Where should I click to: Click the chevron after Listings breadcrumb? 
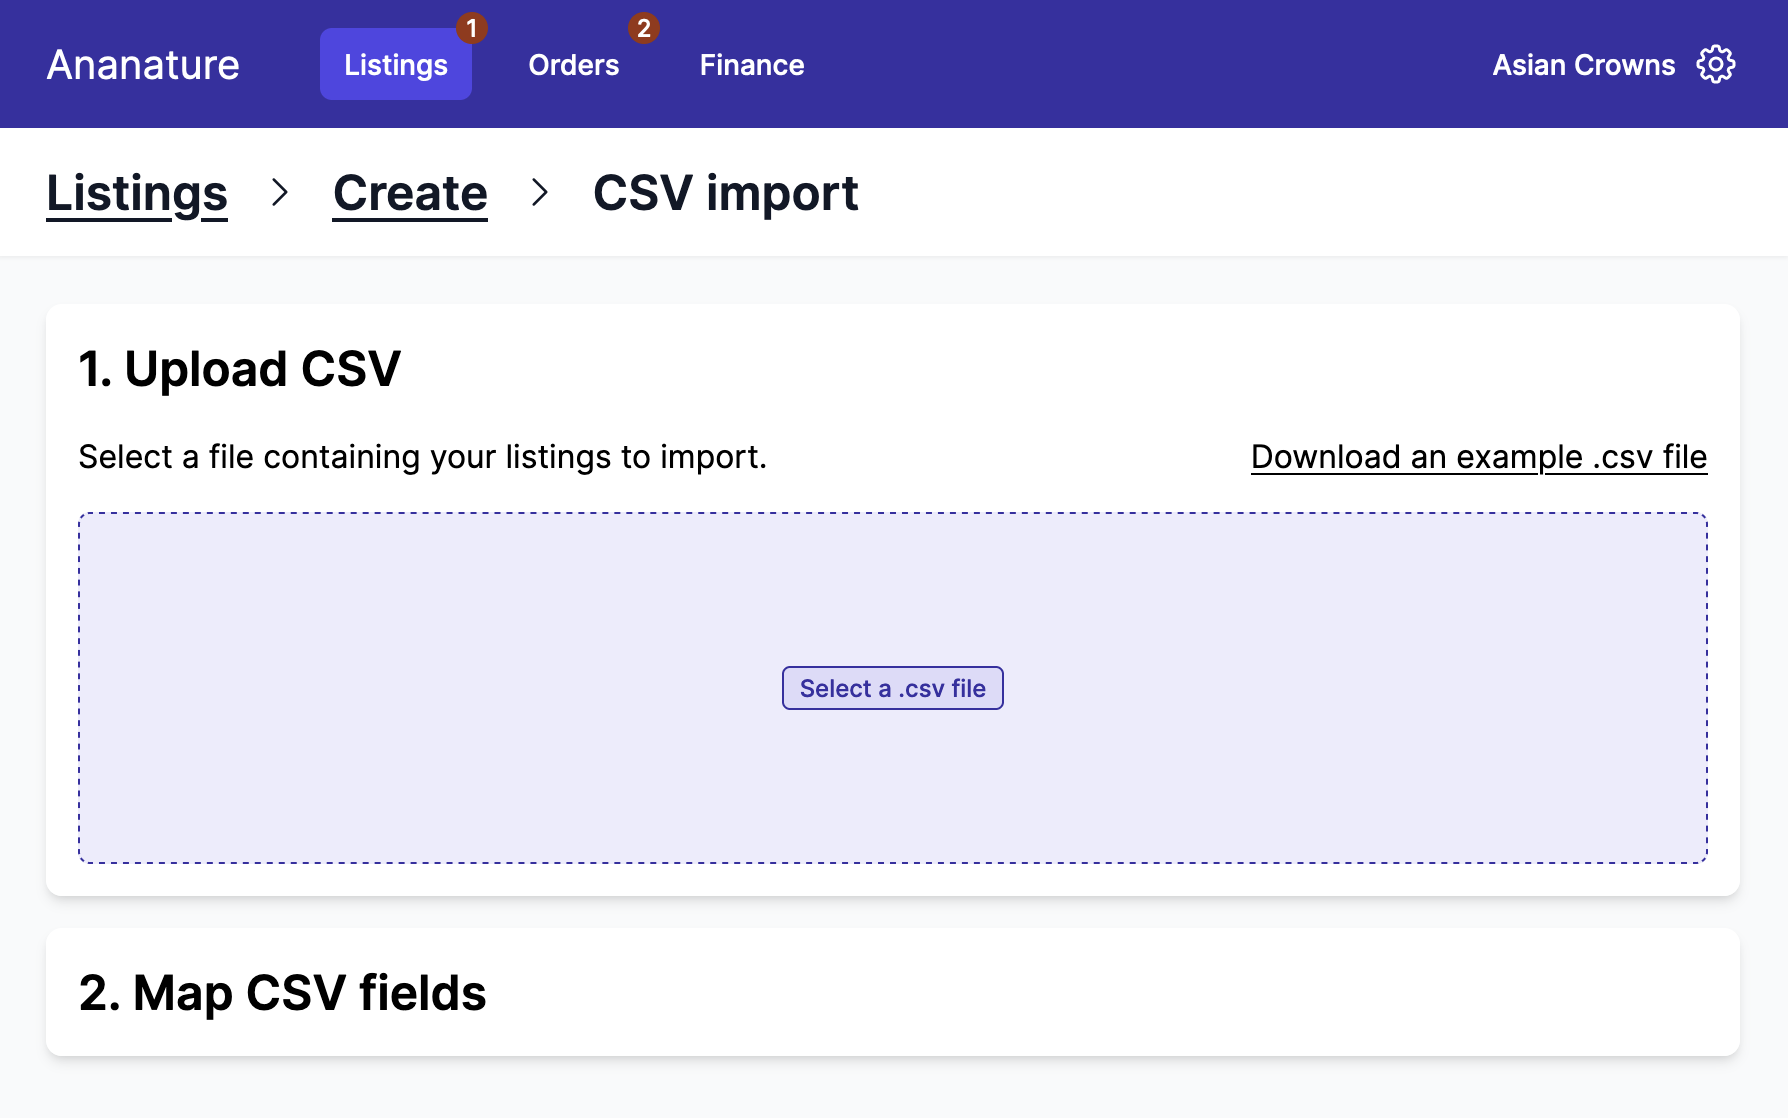pos(280,192)
